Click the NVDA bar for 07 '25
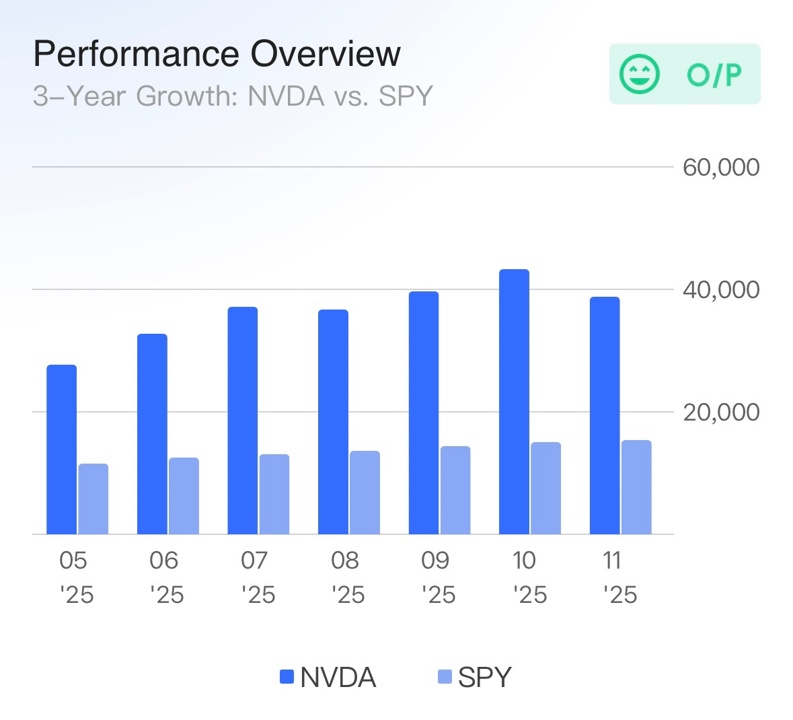793x720 pixels. pyautogui.click(x=243, y=420)
